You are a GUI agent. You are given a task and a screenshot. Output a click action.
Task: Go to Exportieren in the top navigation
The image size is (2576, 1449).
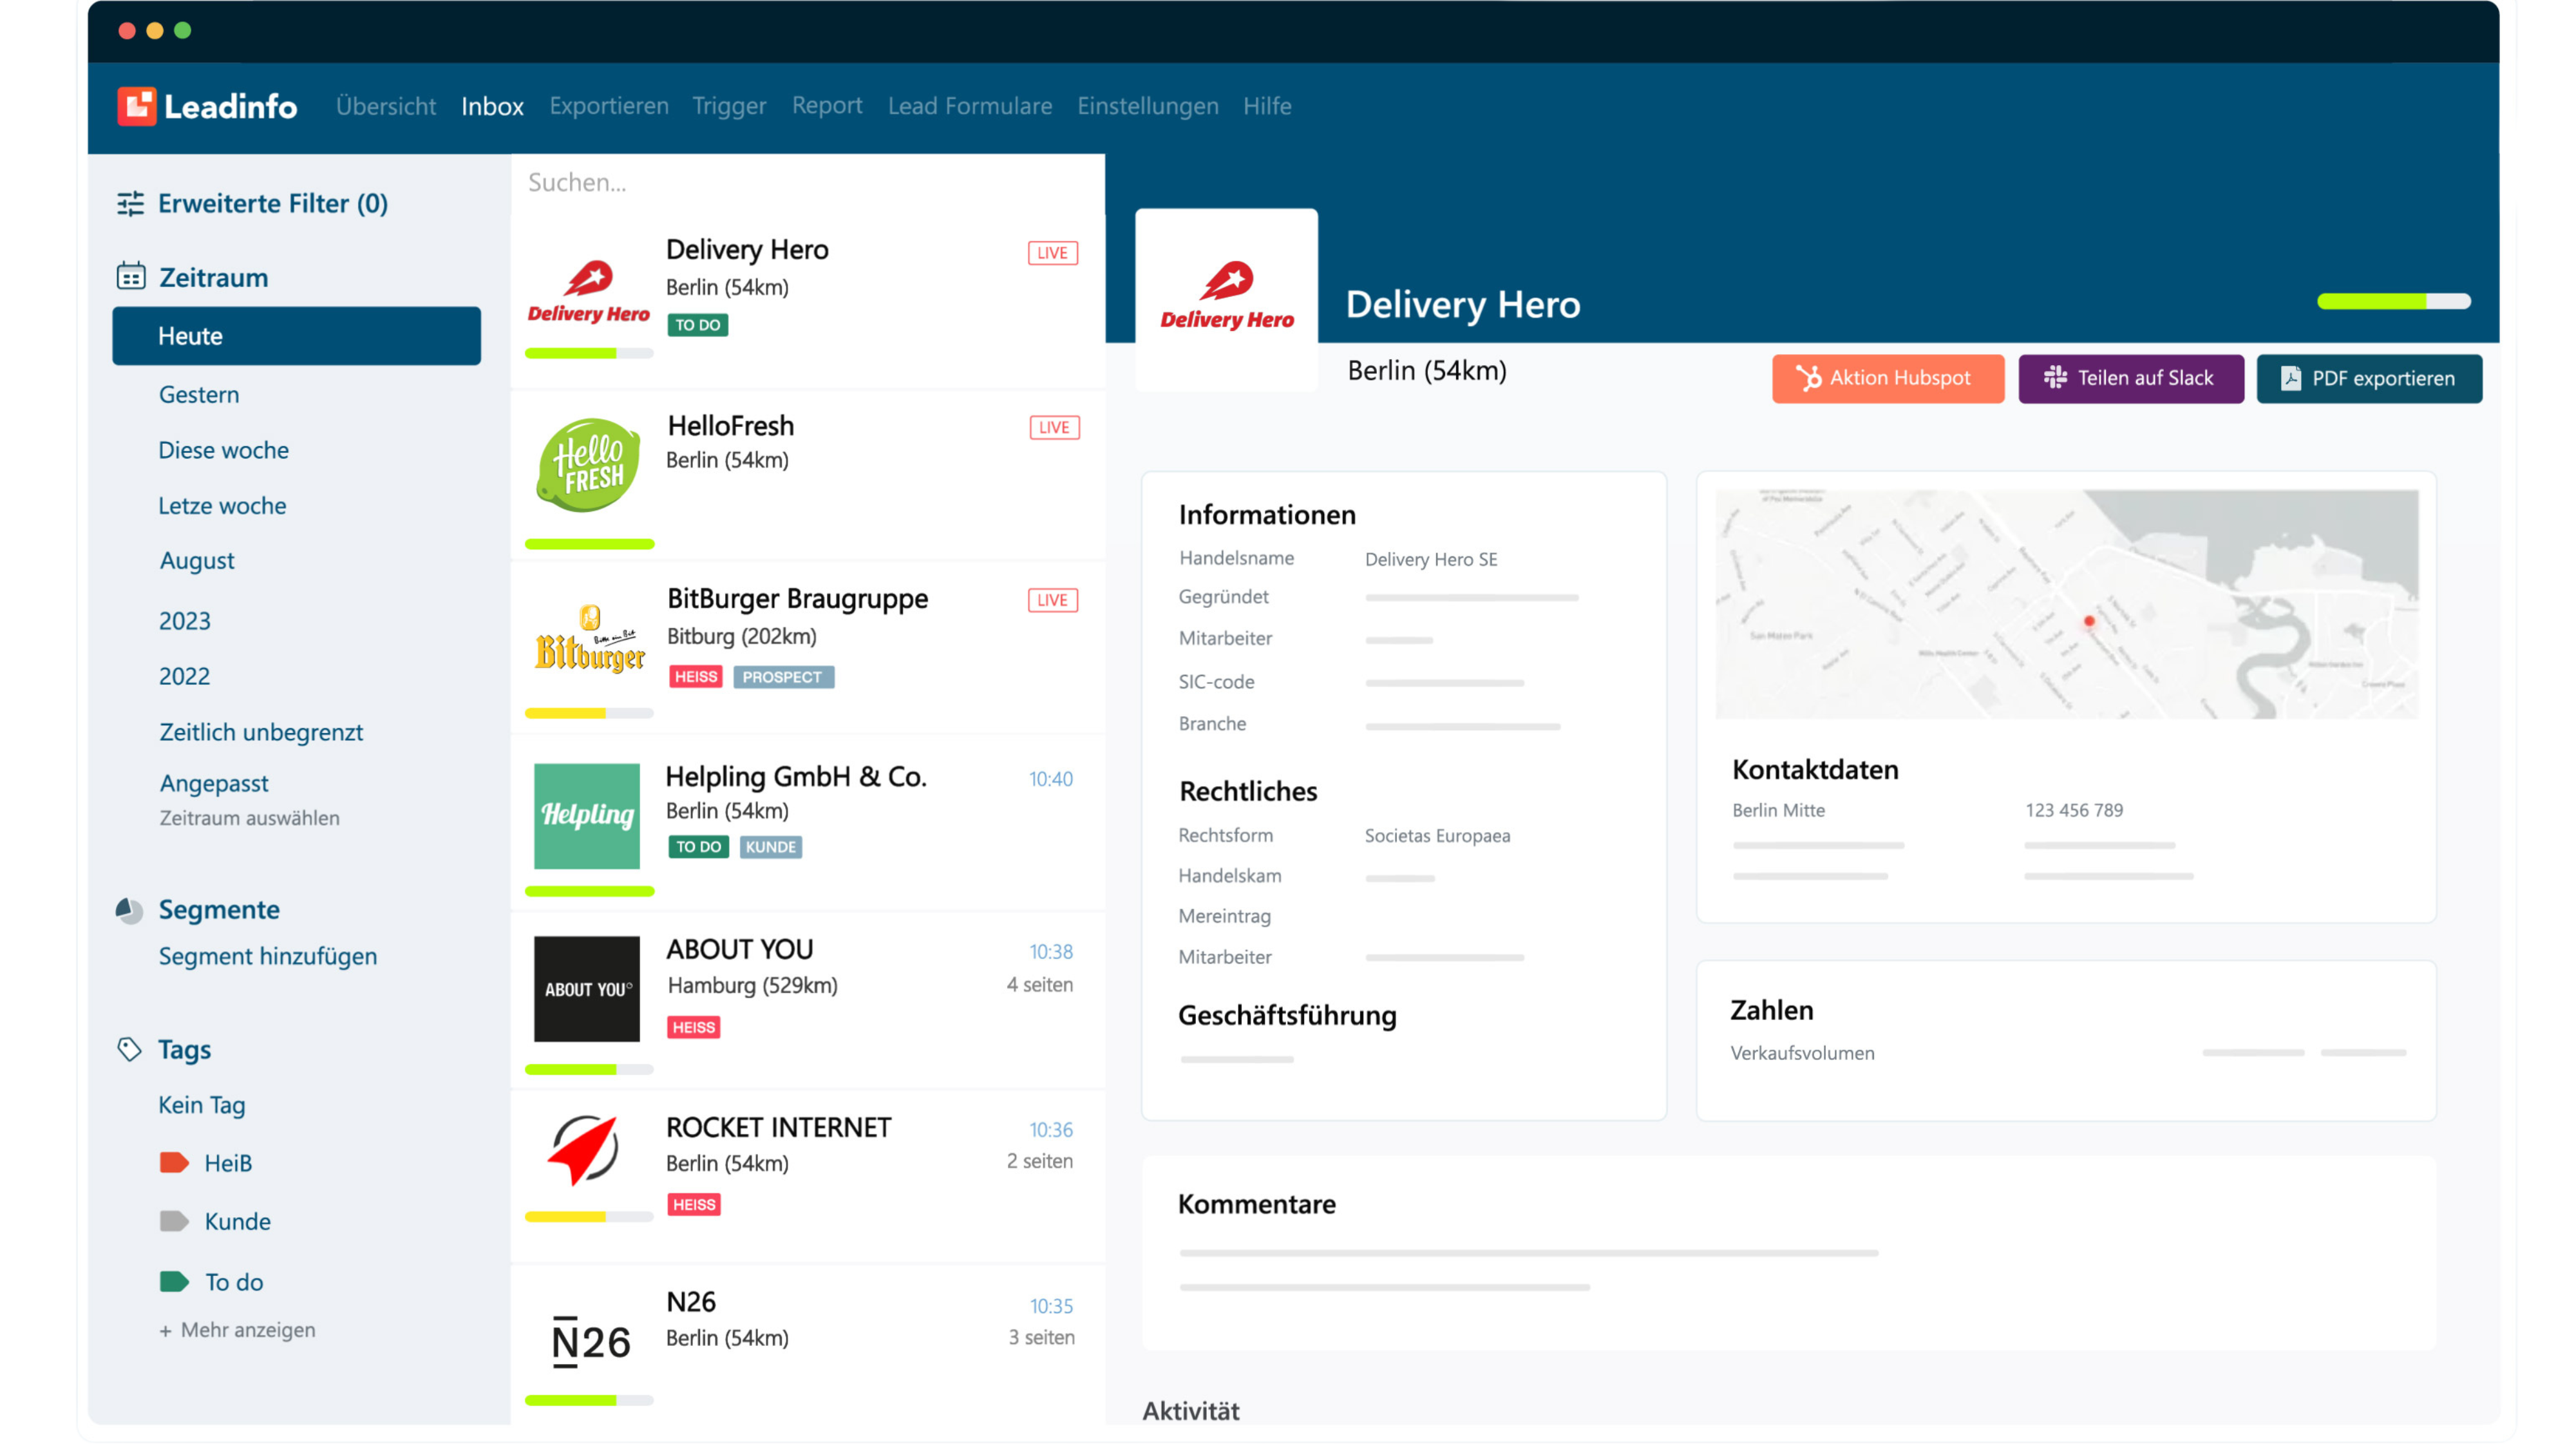click(609, 106)
